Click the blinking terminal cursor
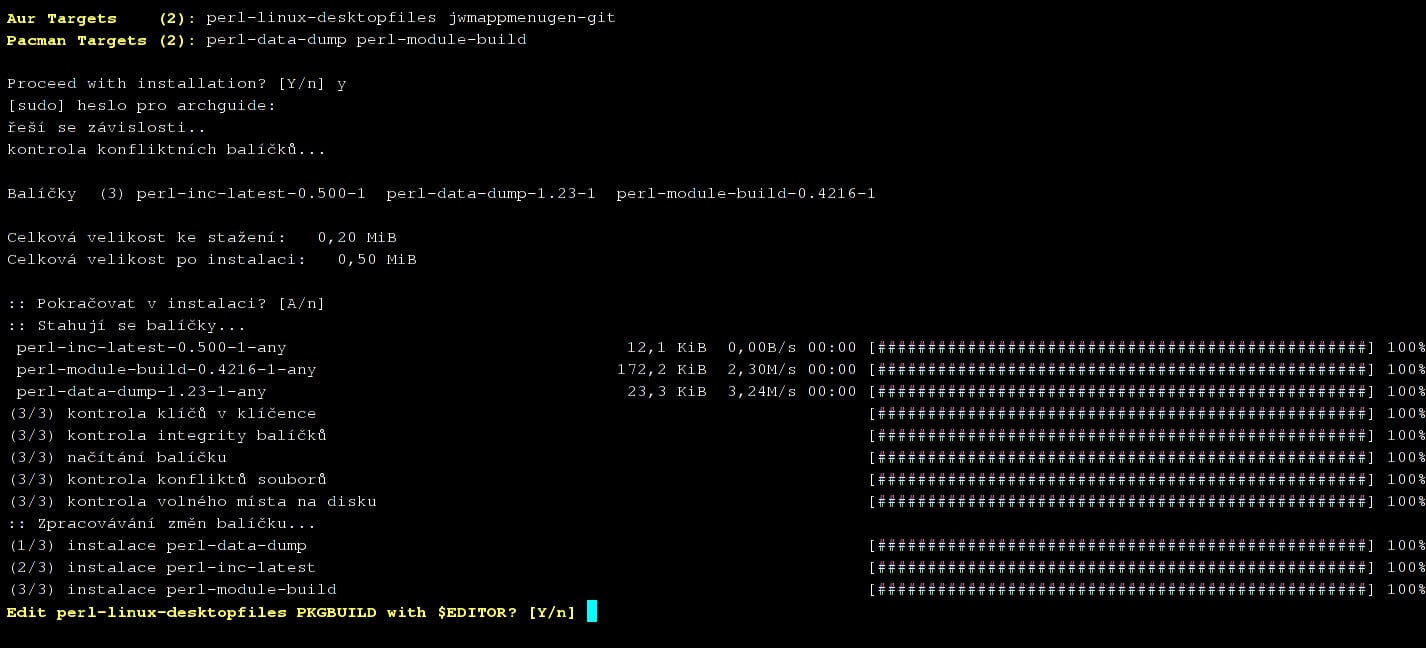Screen dimensions: 1426x648 point(590,611)
